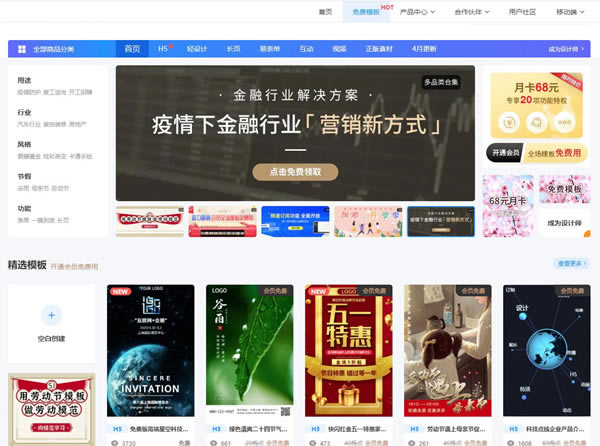
Task: Click the grid icon beside 全部商品分类
Action: point(22,49)
